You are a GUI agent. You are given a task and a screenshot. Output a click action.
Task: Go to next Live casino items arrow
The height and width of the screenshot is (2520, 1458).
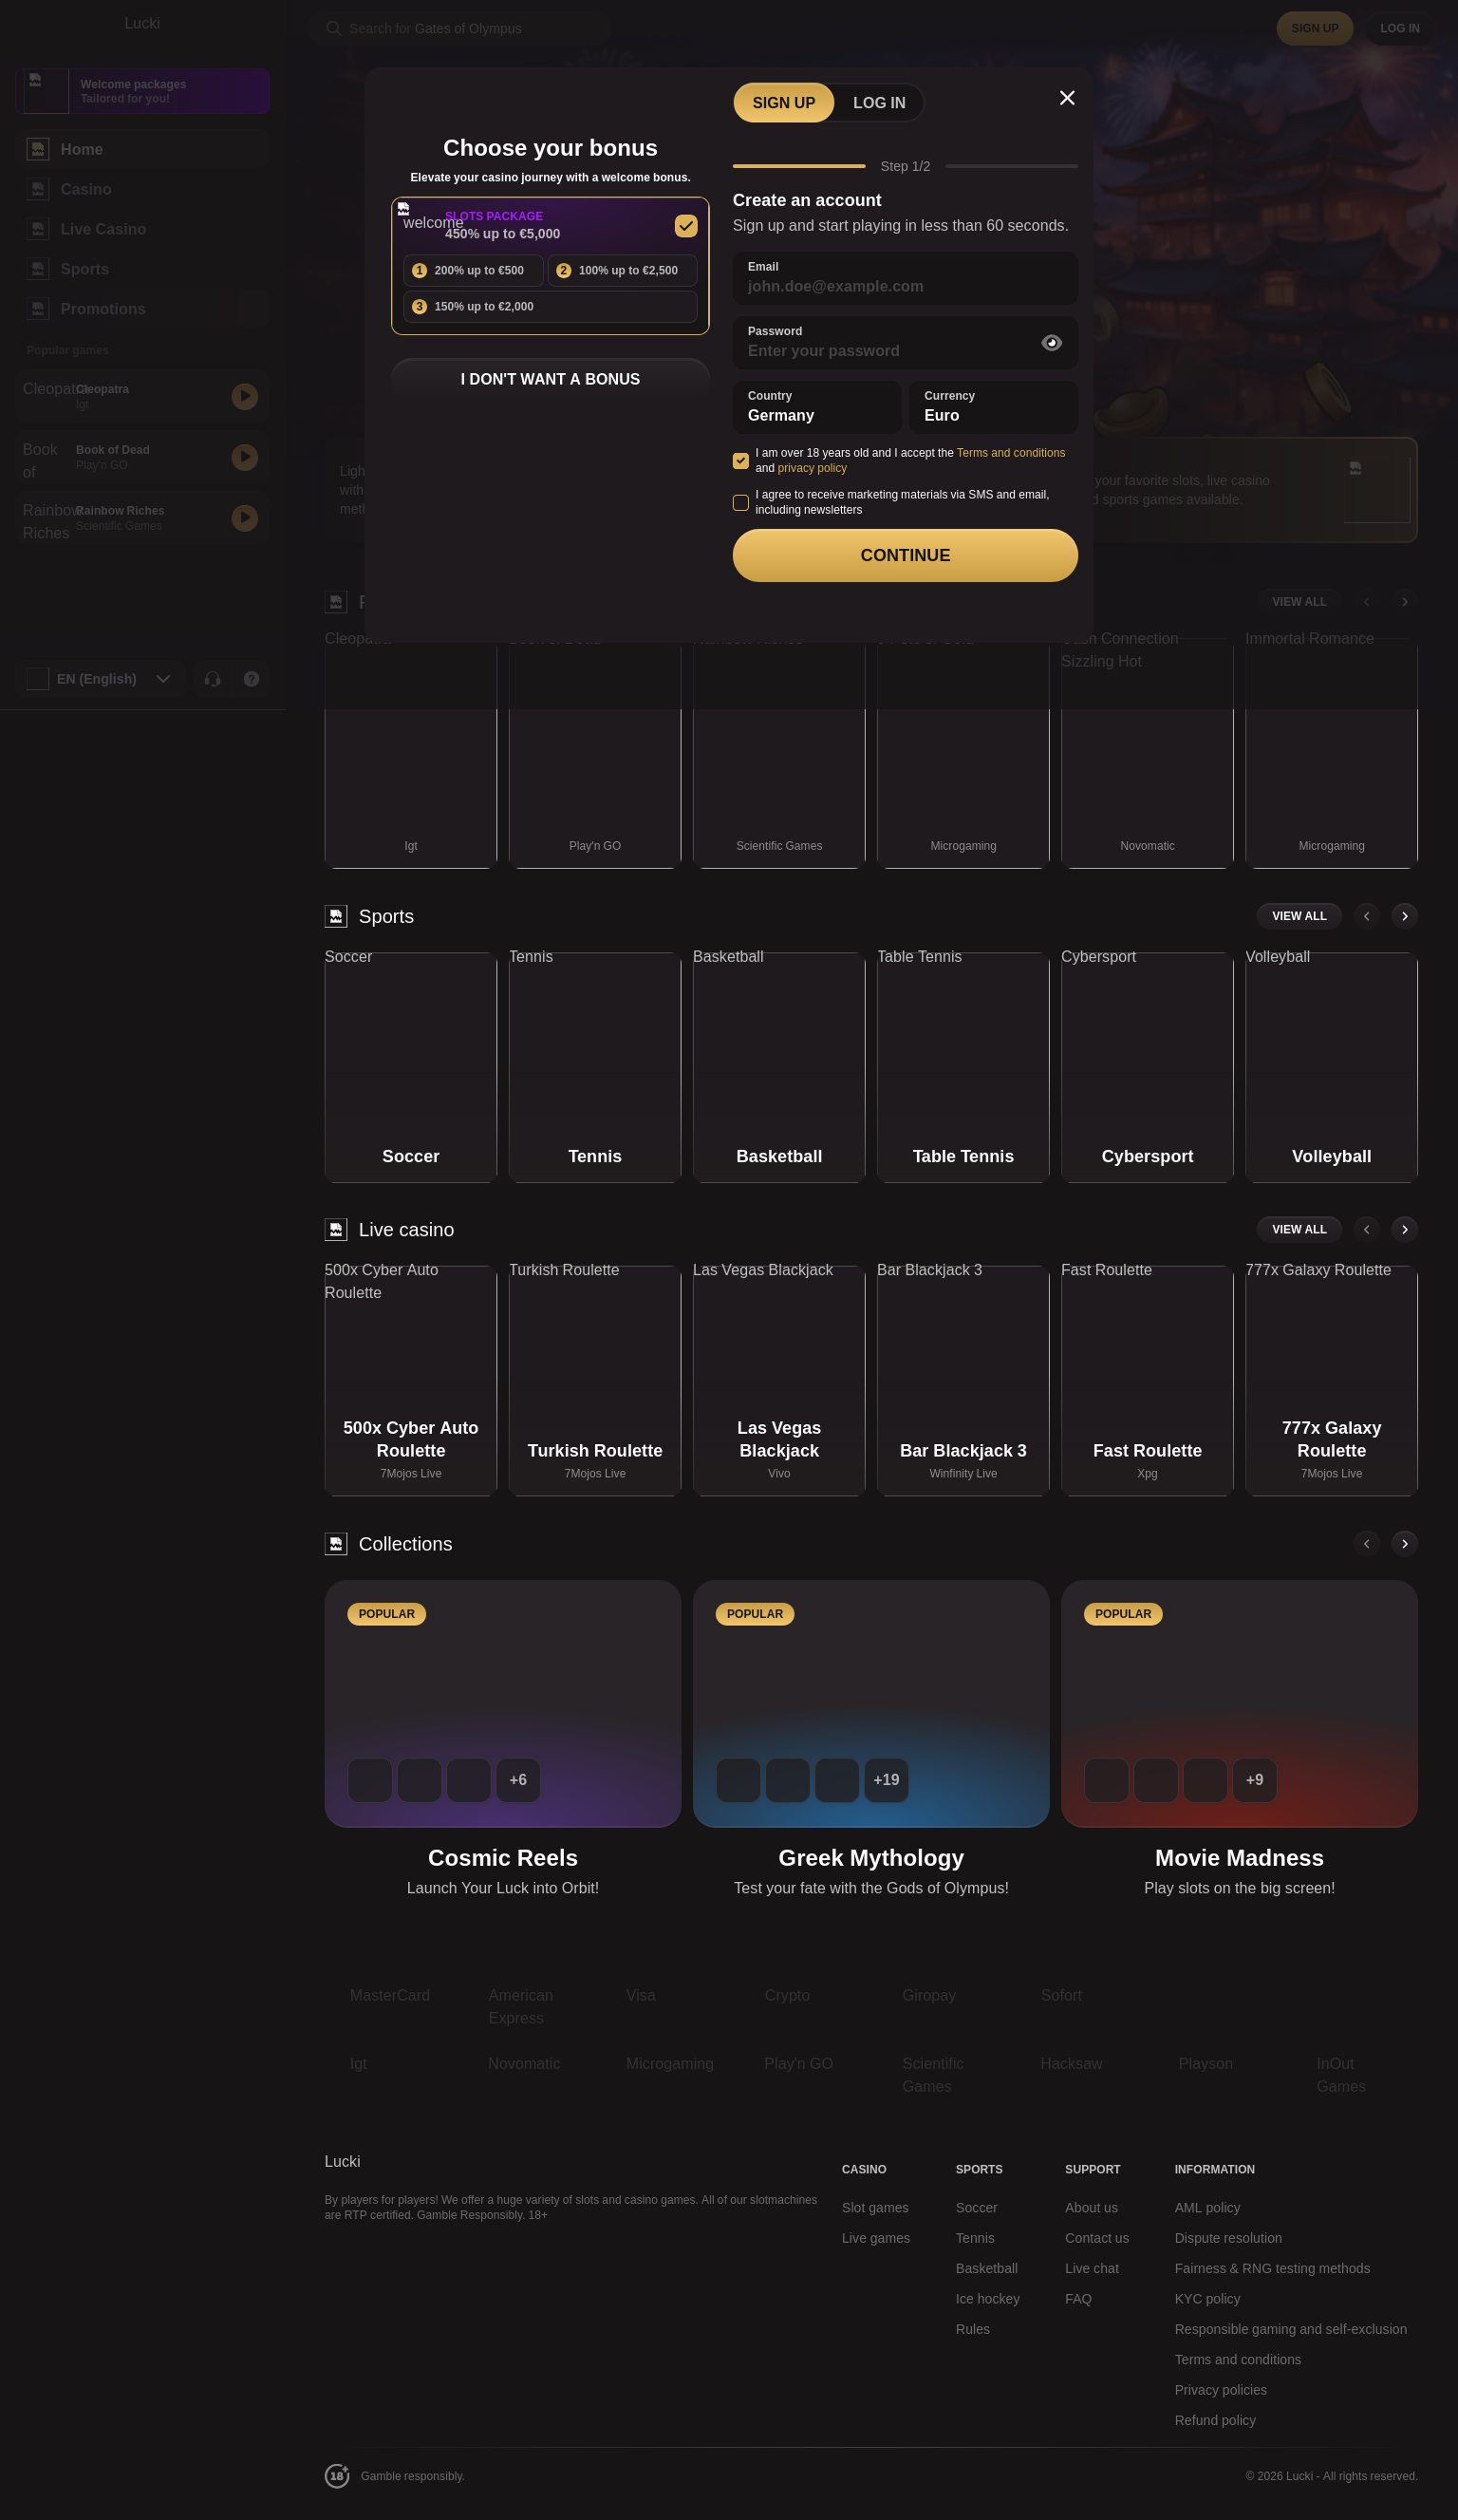pyautogui.click(x=1404, y=1229)
